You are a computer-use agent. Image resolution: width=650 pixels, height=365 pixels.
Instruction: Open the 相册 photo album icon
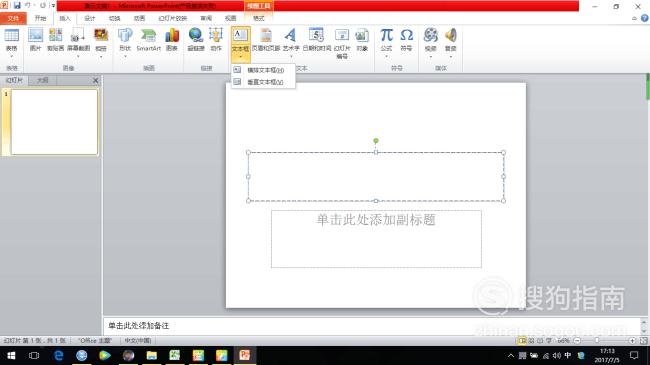point(101,35)
